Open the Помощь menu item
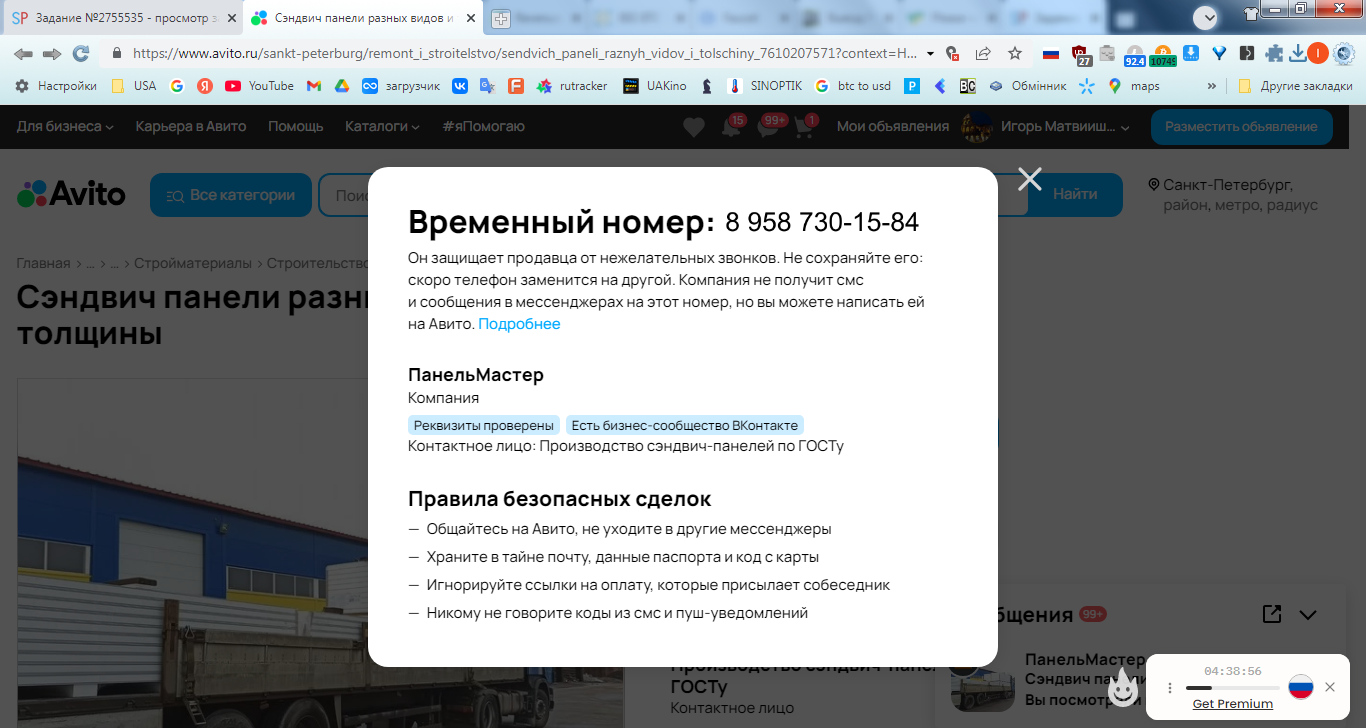Screen dimensions: 1366x728 [x=295, y=126]
